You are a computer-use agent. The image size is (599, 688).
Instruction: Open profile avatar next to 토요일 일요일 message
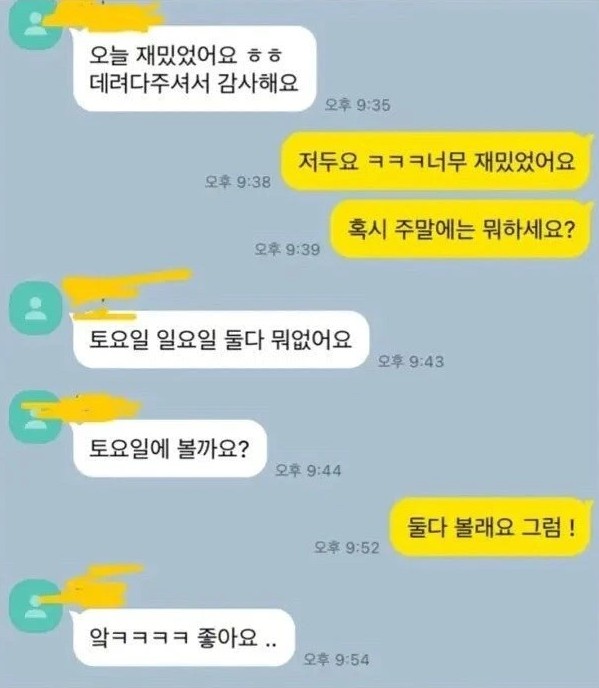point(36,308)
